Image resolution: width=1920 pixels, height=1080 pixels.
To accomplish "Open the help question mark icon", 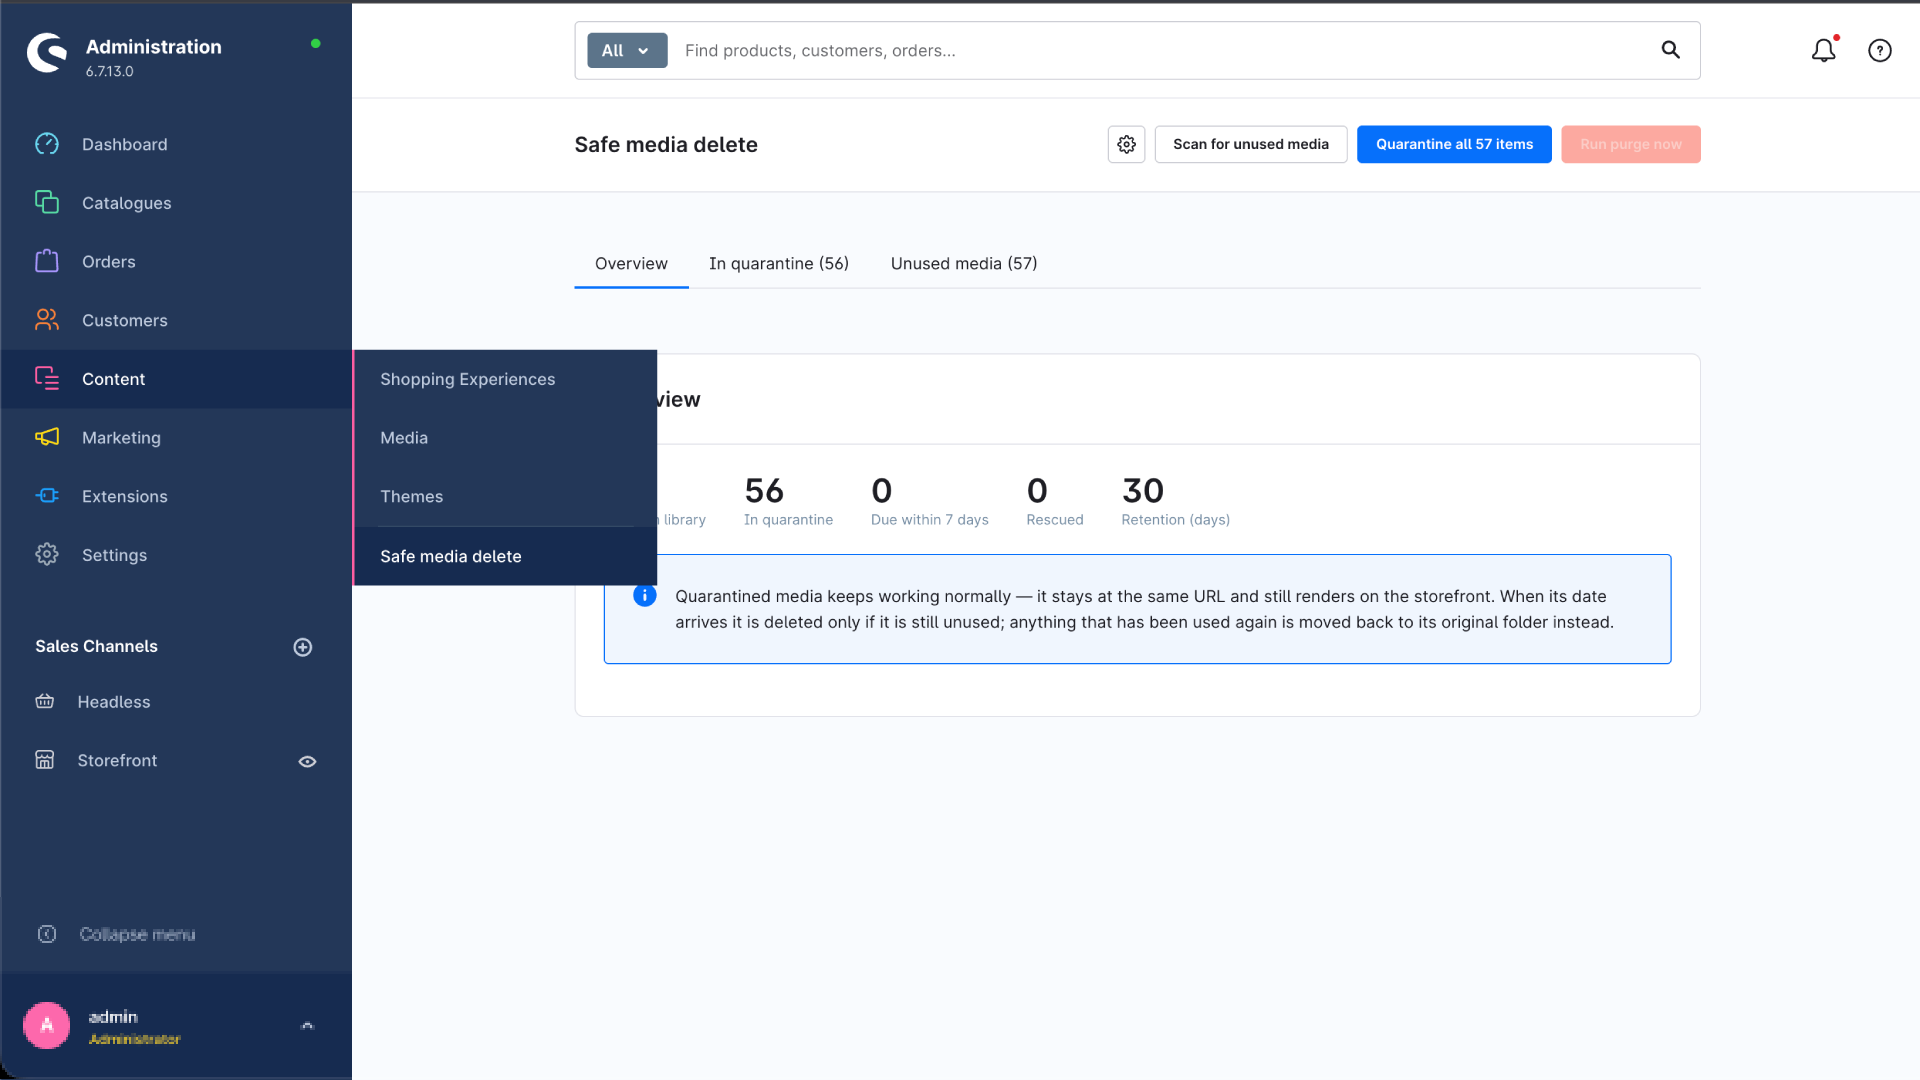I will (x=1880, y=50).
